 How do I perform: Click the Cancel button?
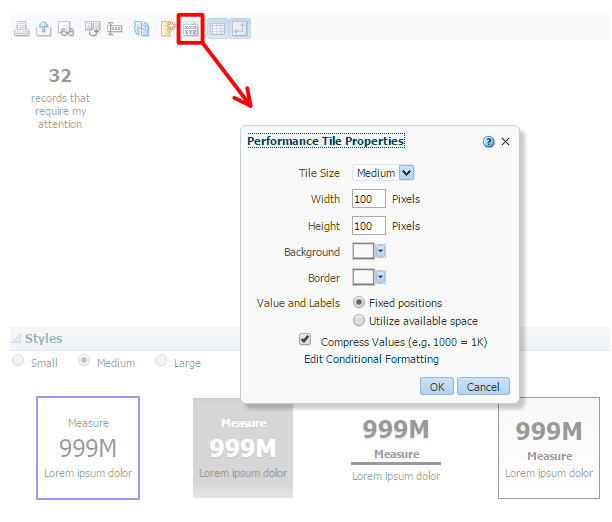tap(483, 386)
